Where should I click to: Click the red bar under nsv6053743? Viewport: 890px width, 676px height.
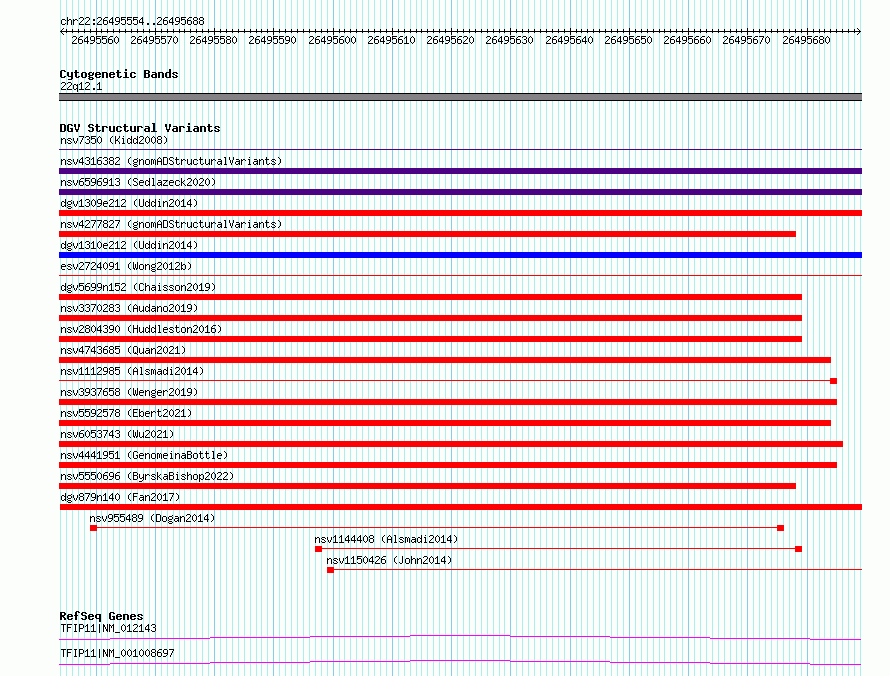pos(451,444)
